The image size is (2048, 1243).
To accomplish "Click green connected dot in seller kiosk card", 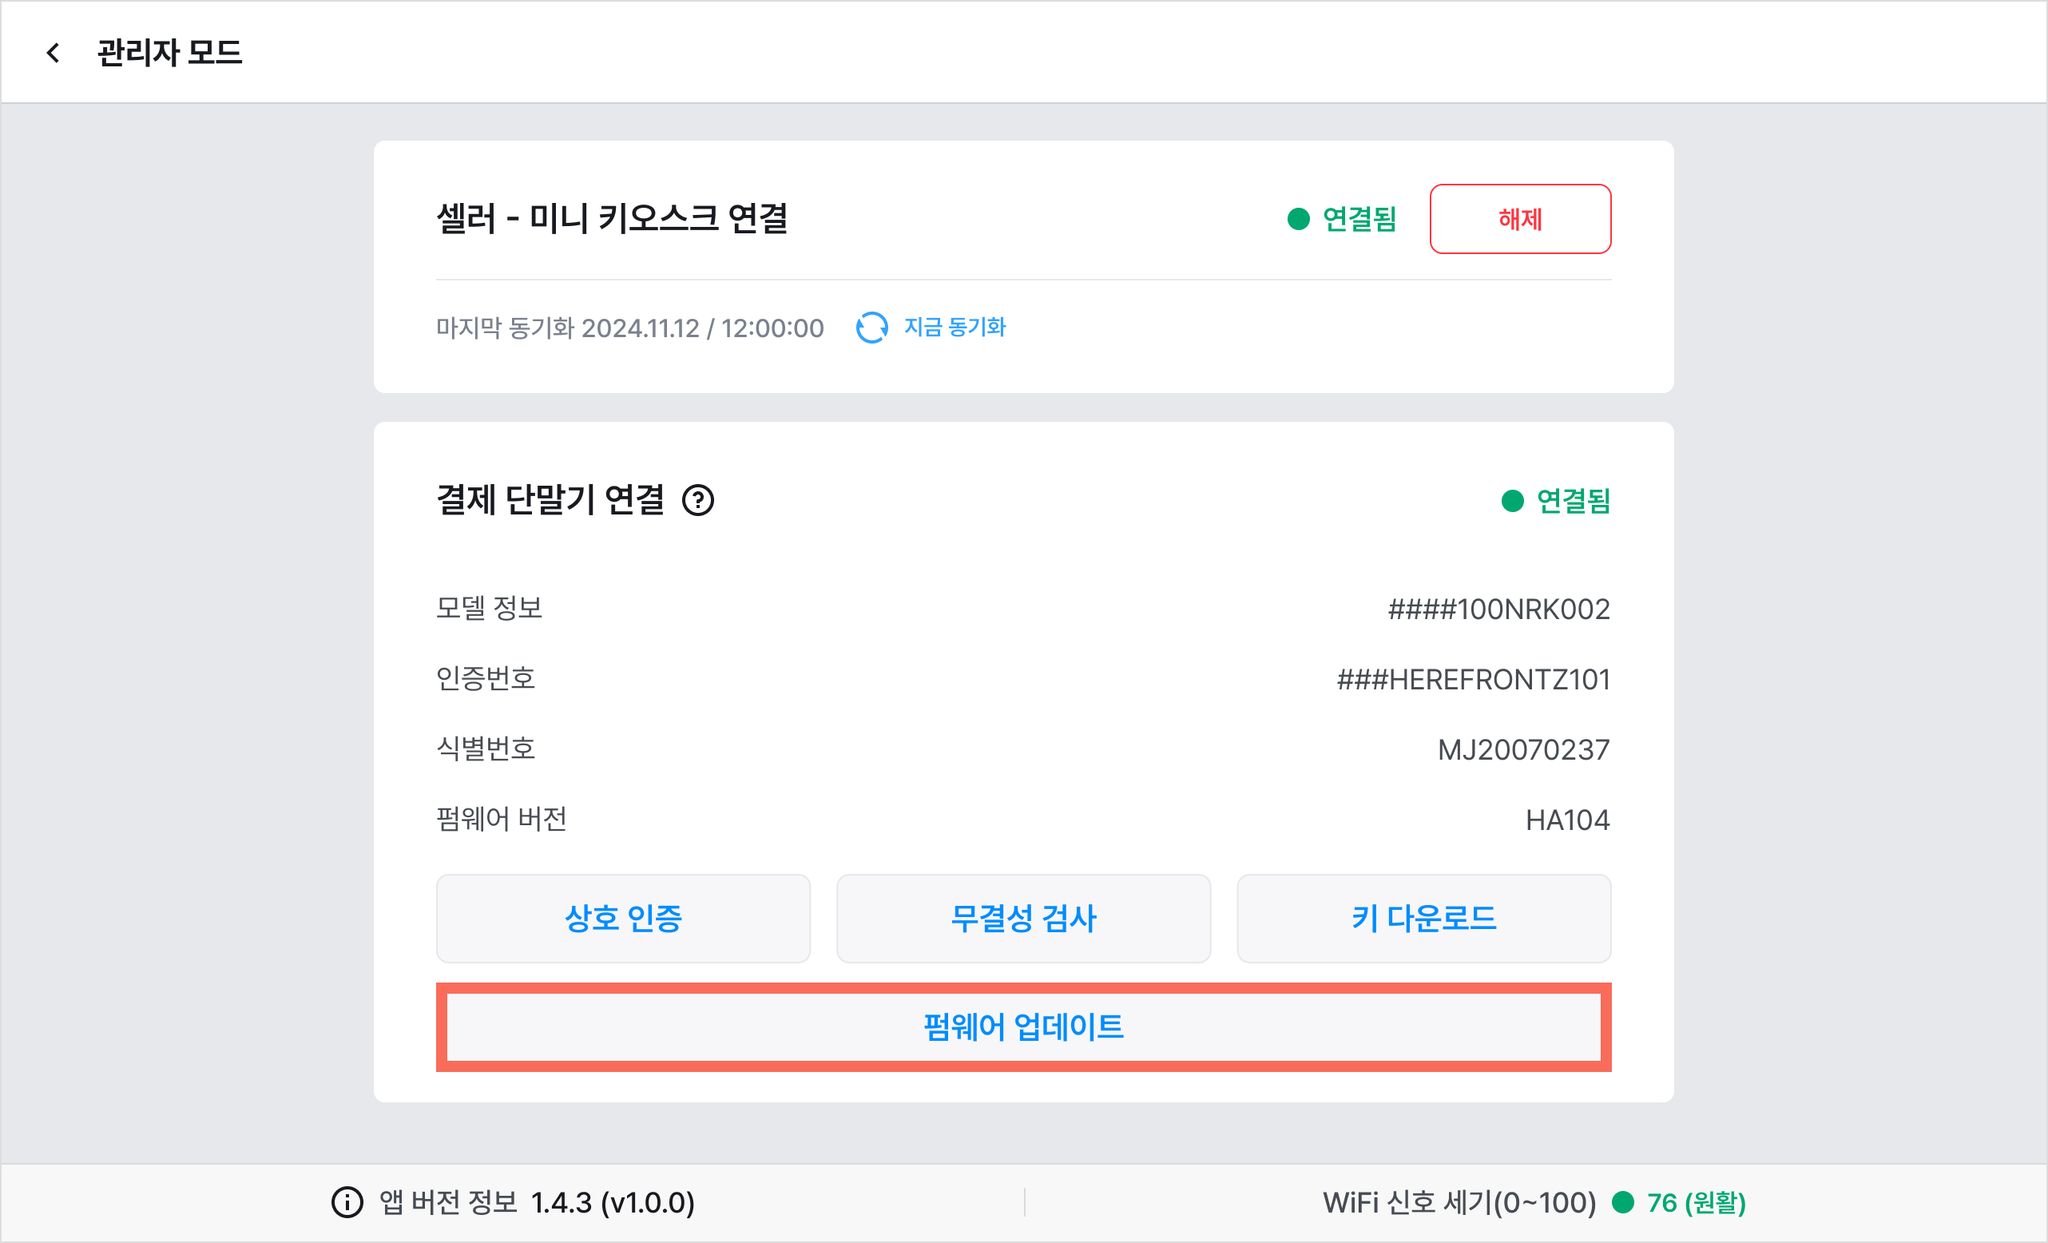I will click(1298, 219).
